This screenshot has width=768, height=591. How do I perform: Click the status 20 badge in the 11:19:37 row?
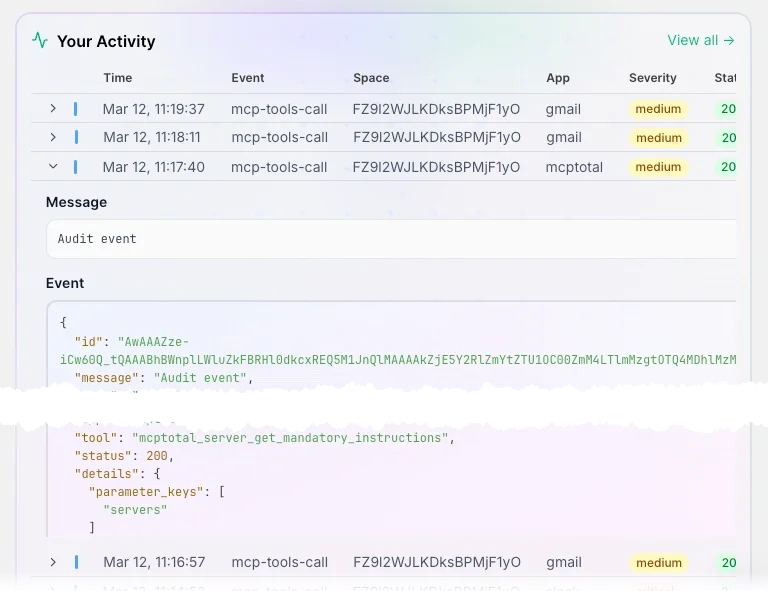[726, 109]
